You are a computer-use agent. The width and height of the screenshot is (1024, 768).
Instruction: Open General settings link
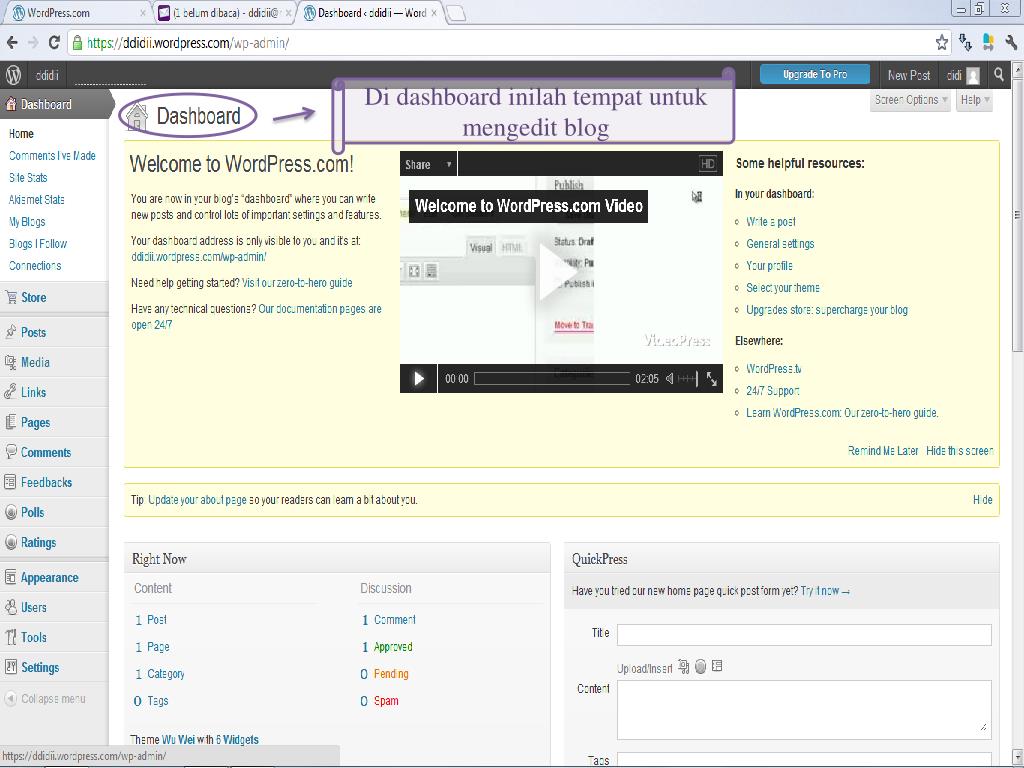pyautogui.click(x=780, y=244)
